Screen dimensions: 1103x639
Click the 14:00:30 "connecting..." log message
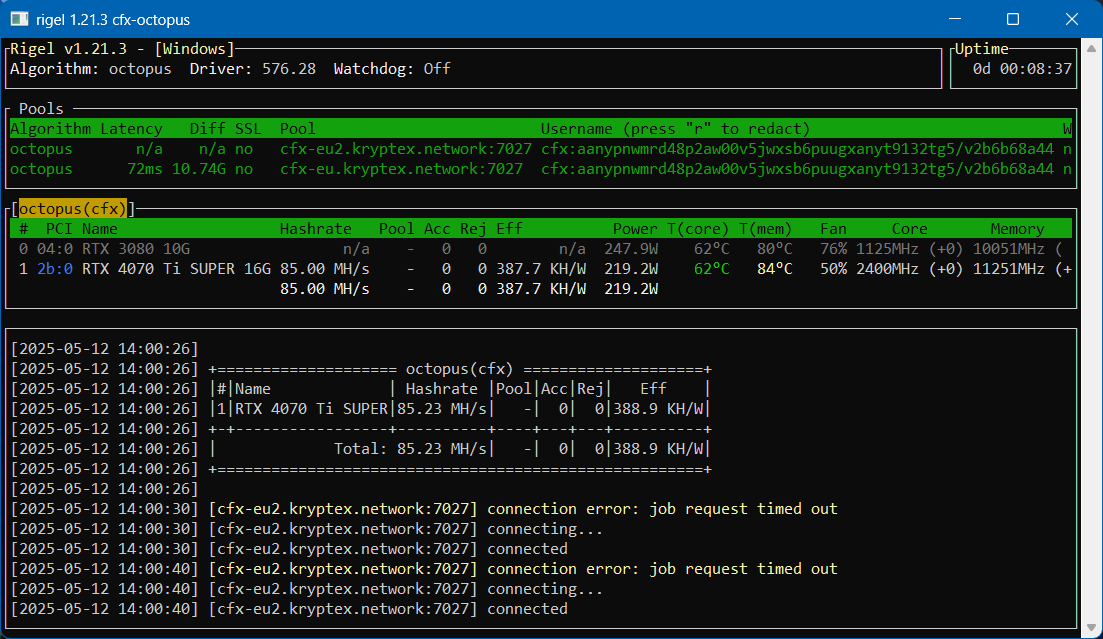(x=545, y=529)
